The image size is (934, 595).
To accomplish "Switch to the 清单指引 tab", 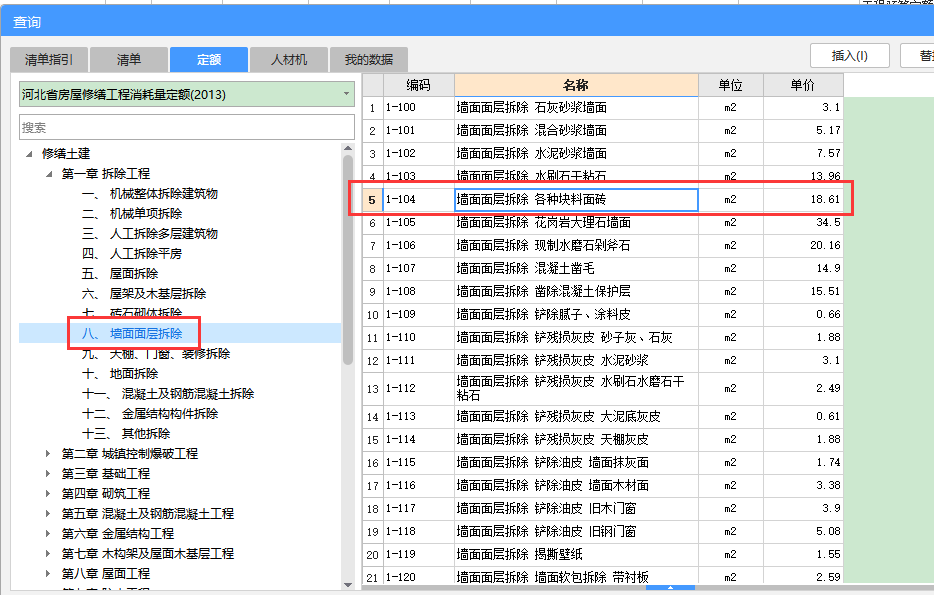I will click(49, 60).
